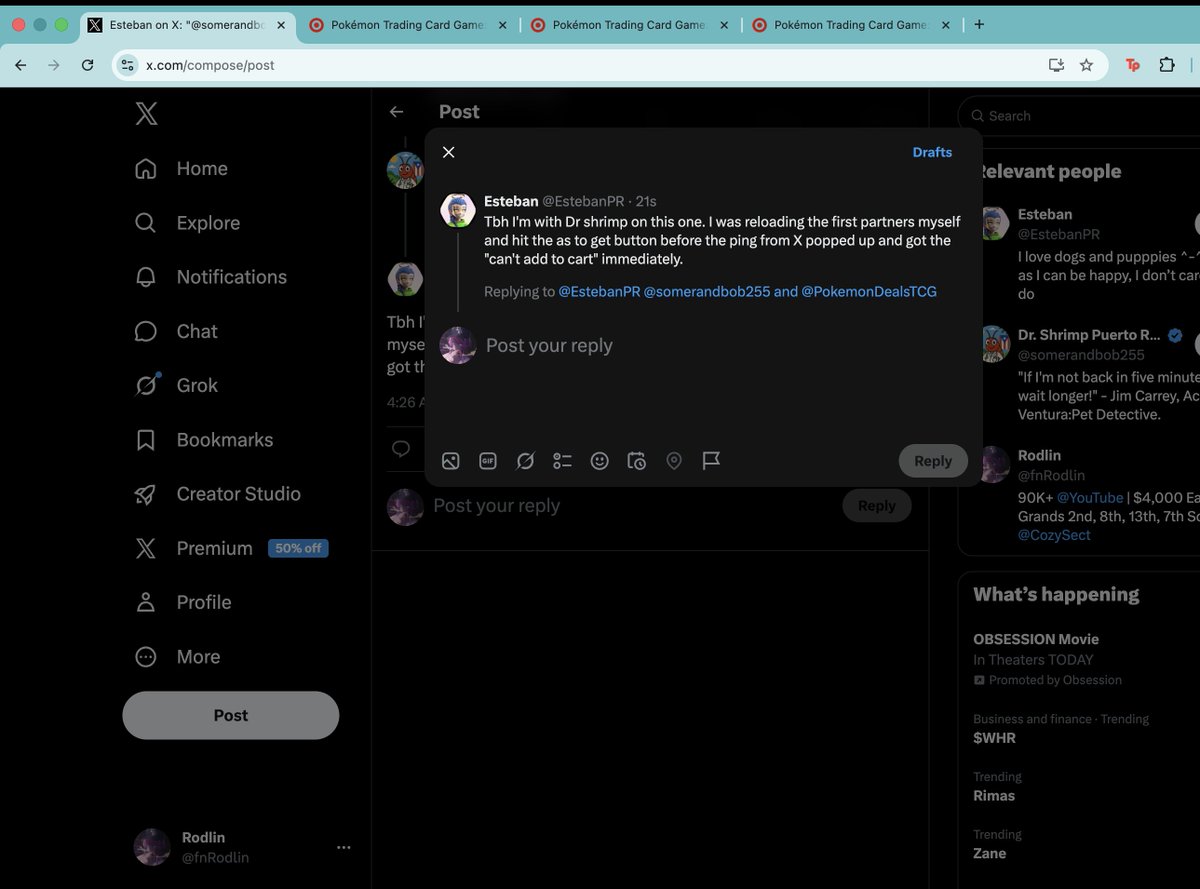Click the browser back arrow
This screenshot has width=1200, height=889.
21,65
